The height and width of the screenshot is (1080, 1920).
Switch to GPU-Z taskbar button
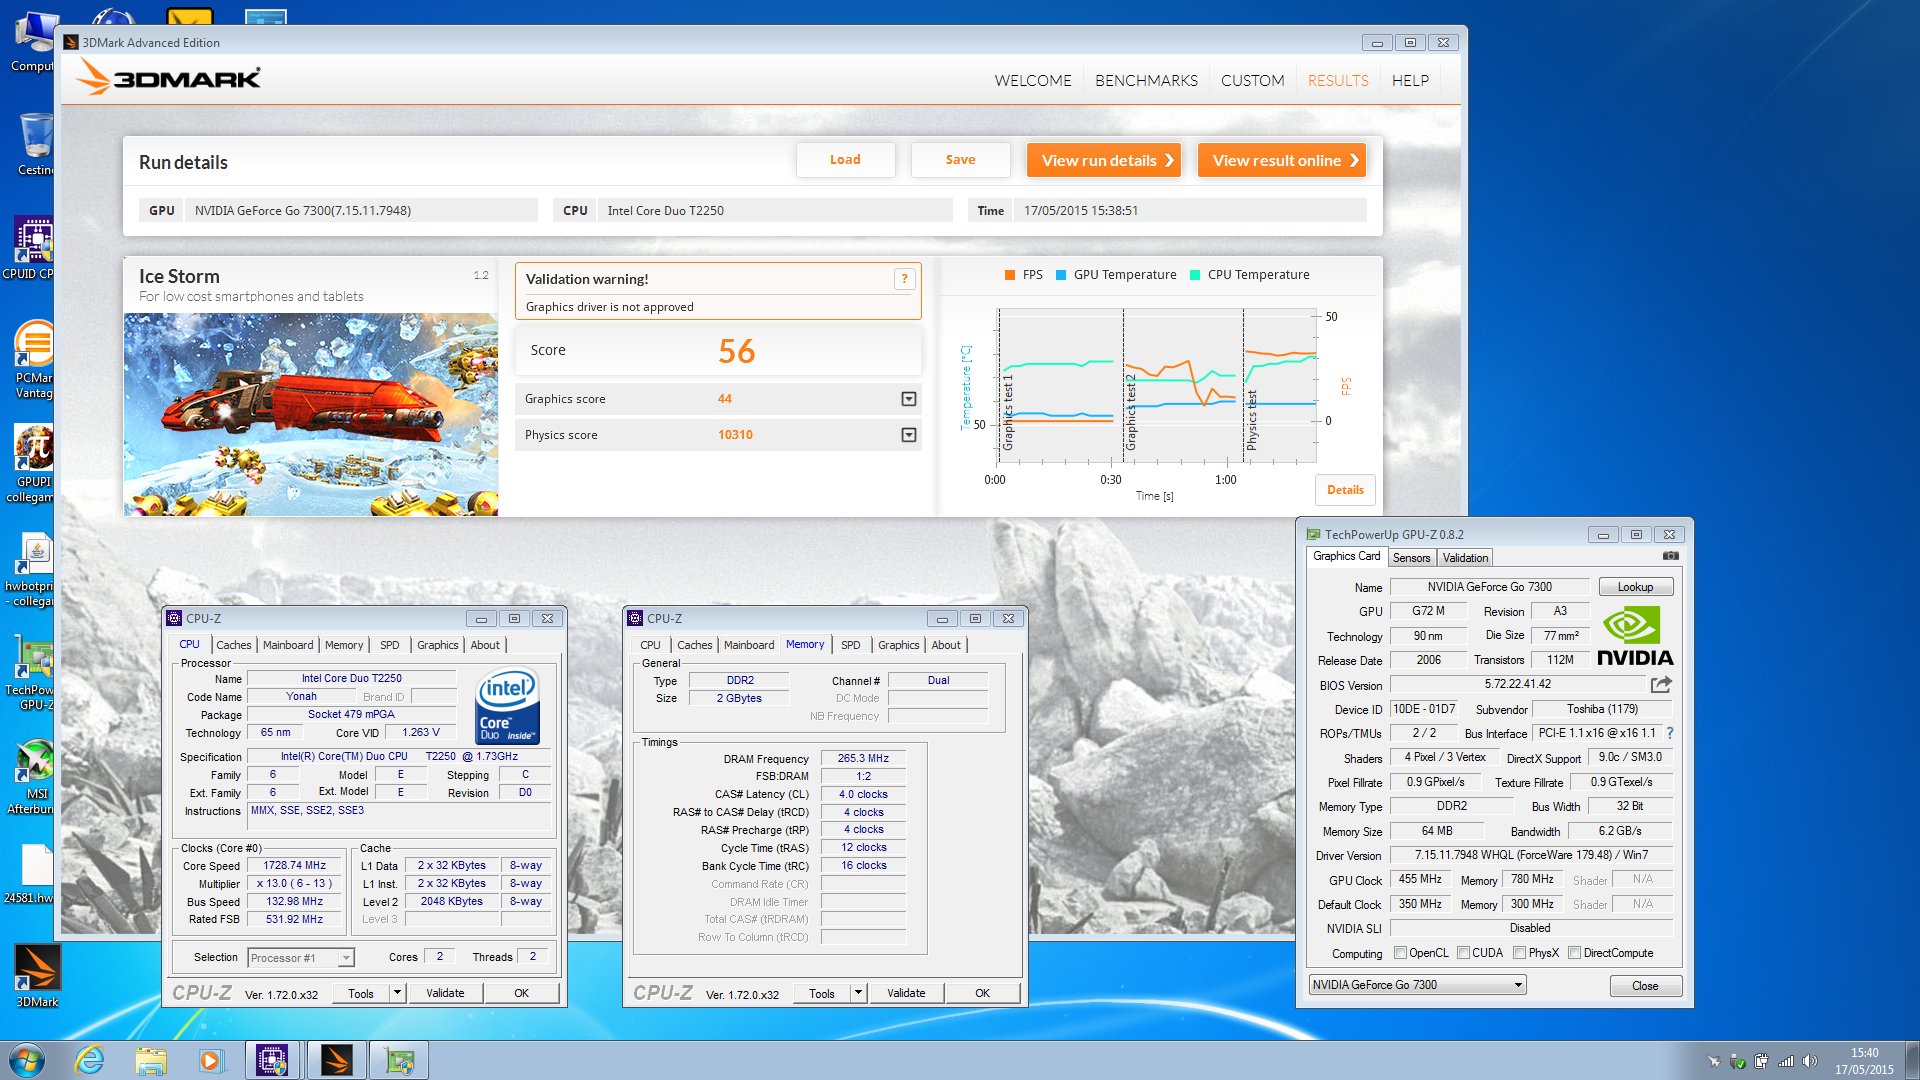tap(399, 1060)
